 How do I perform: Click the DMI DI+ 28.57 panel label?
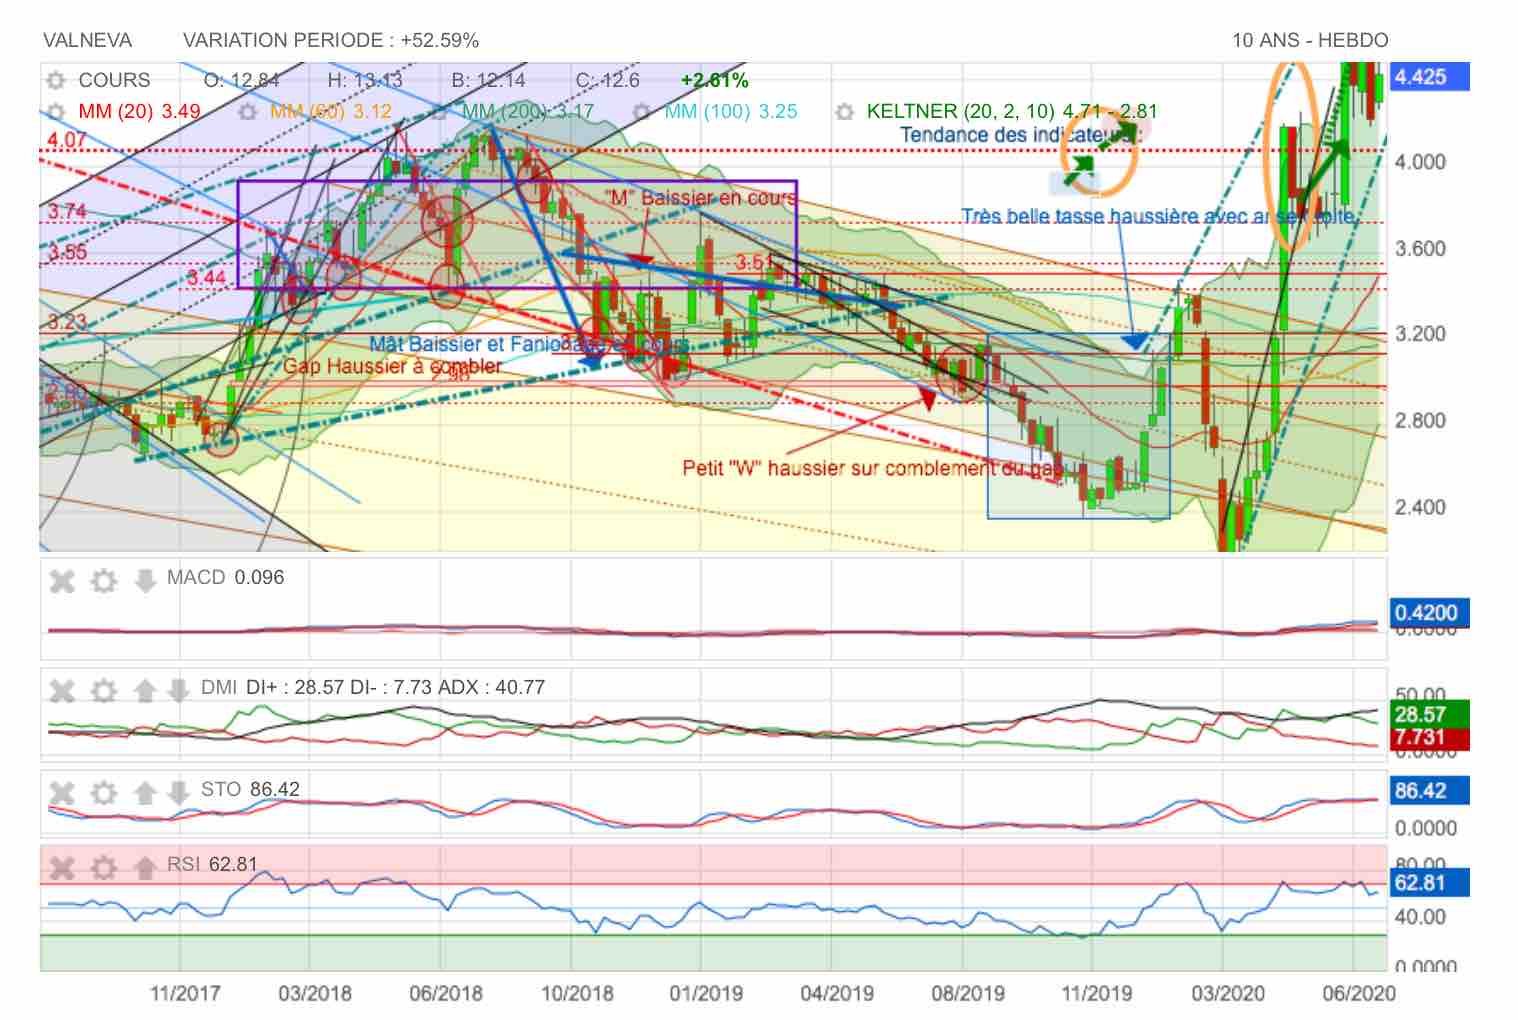tap(373, 687)
